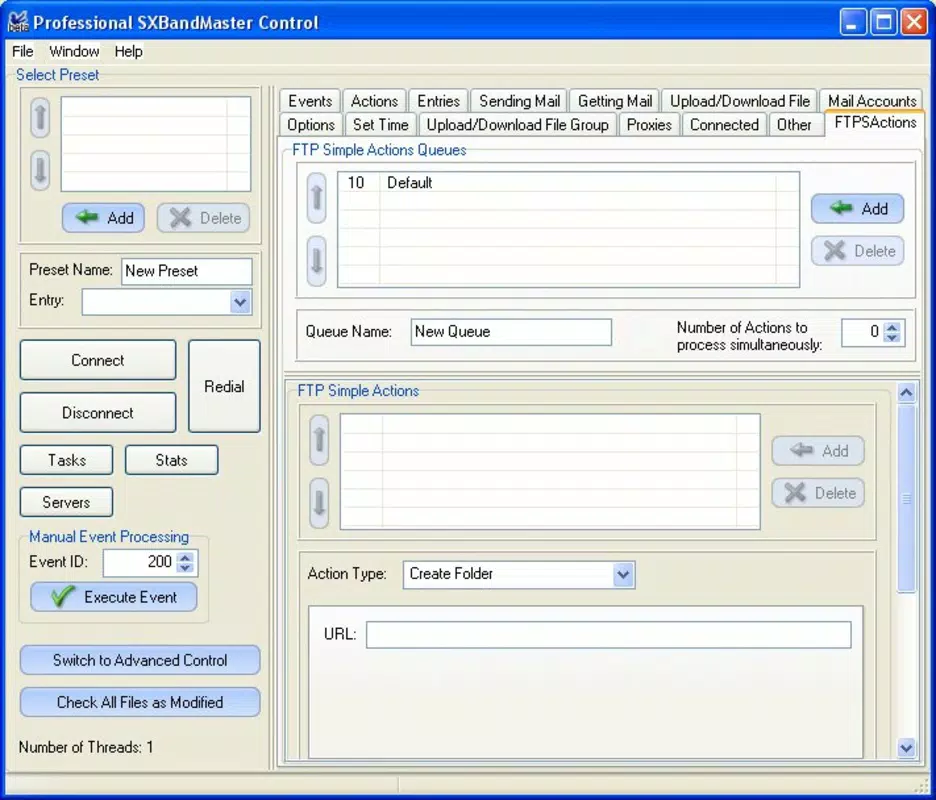Open the Getting Mail tab

tap(614, 101)
